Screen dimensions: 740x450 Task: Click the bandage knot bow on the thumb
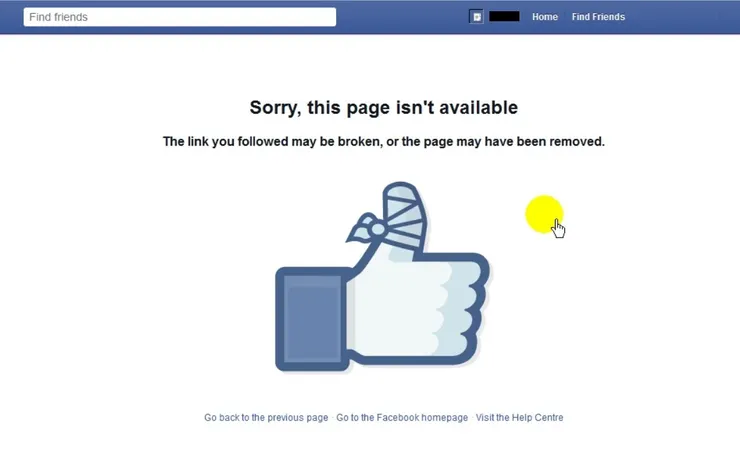point(368,228)
